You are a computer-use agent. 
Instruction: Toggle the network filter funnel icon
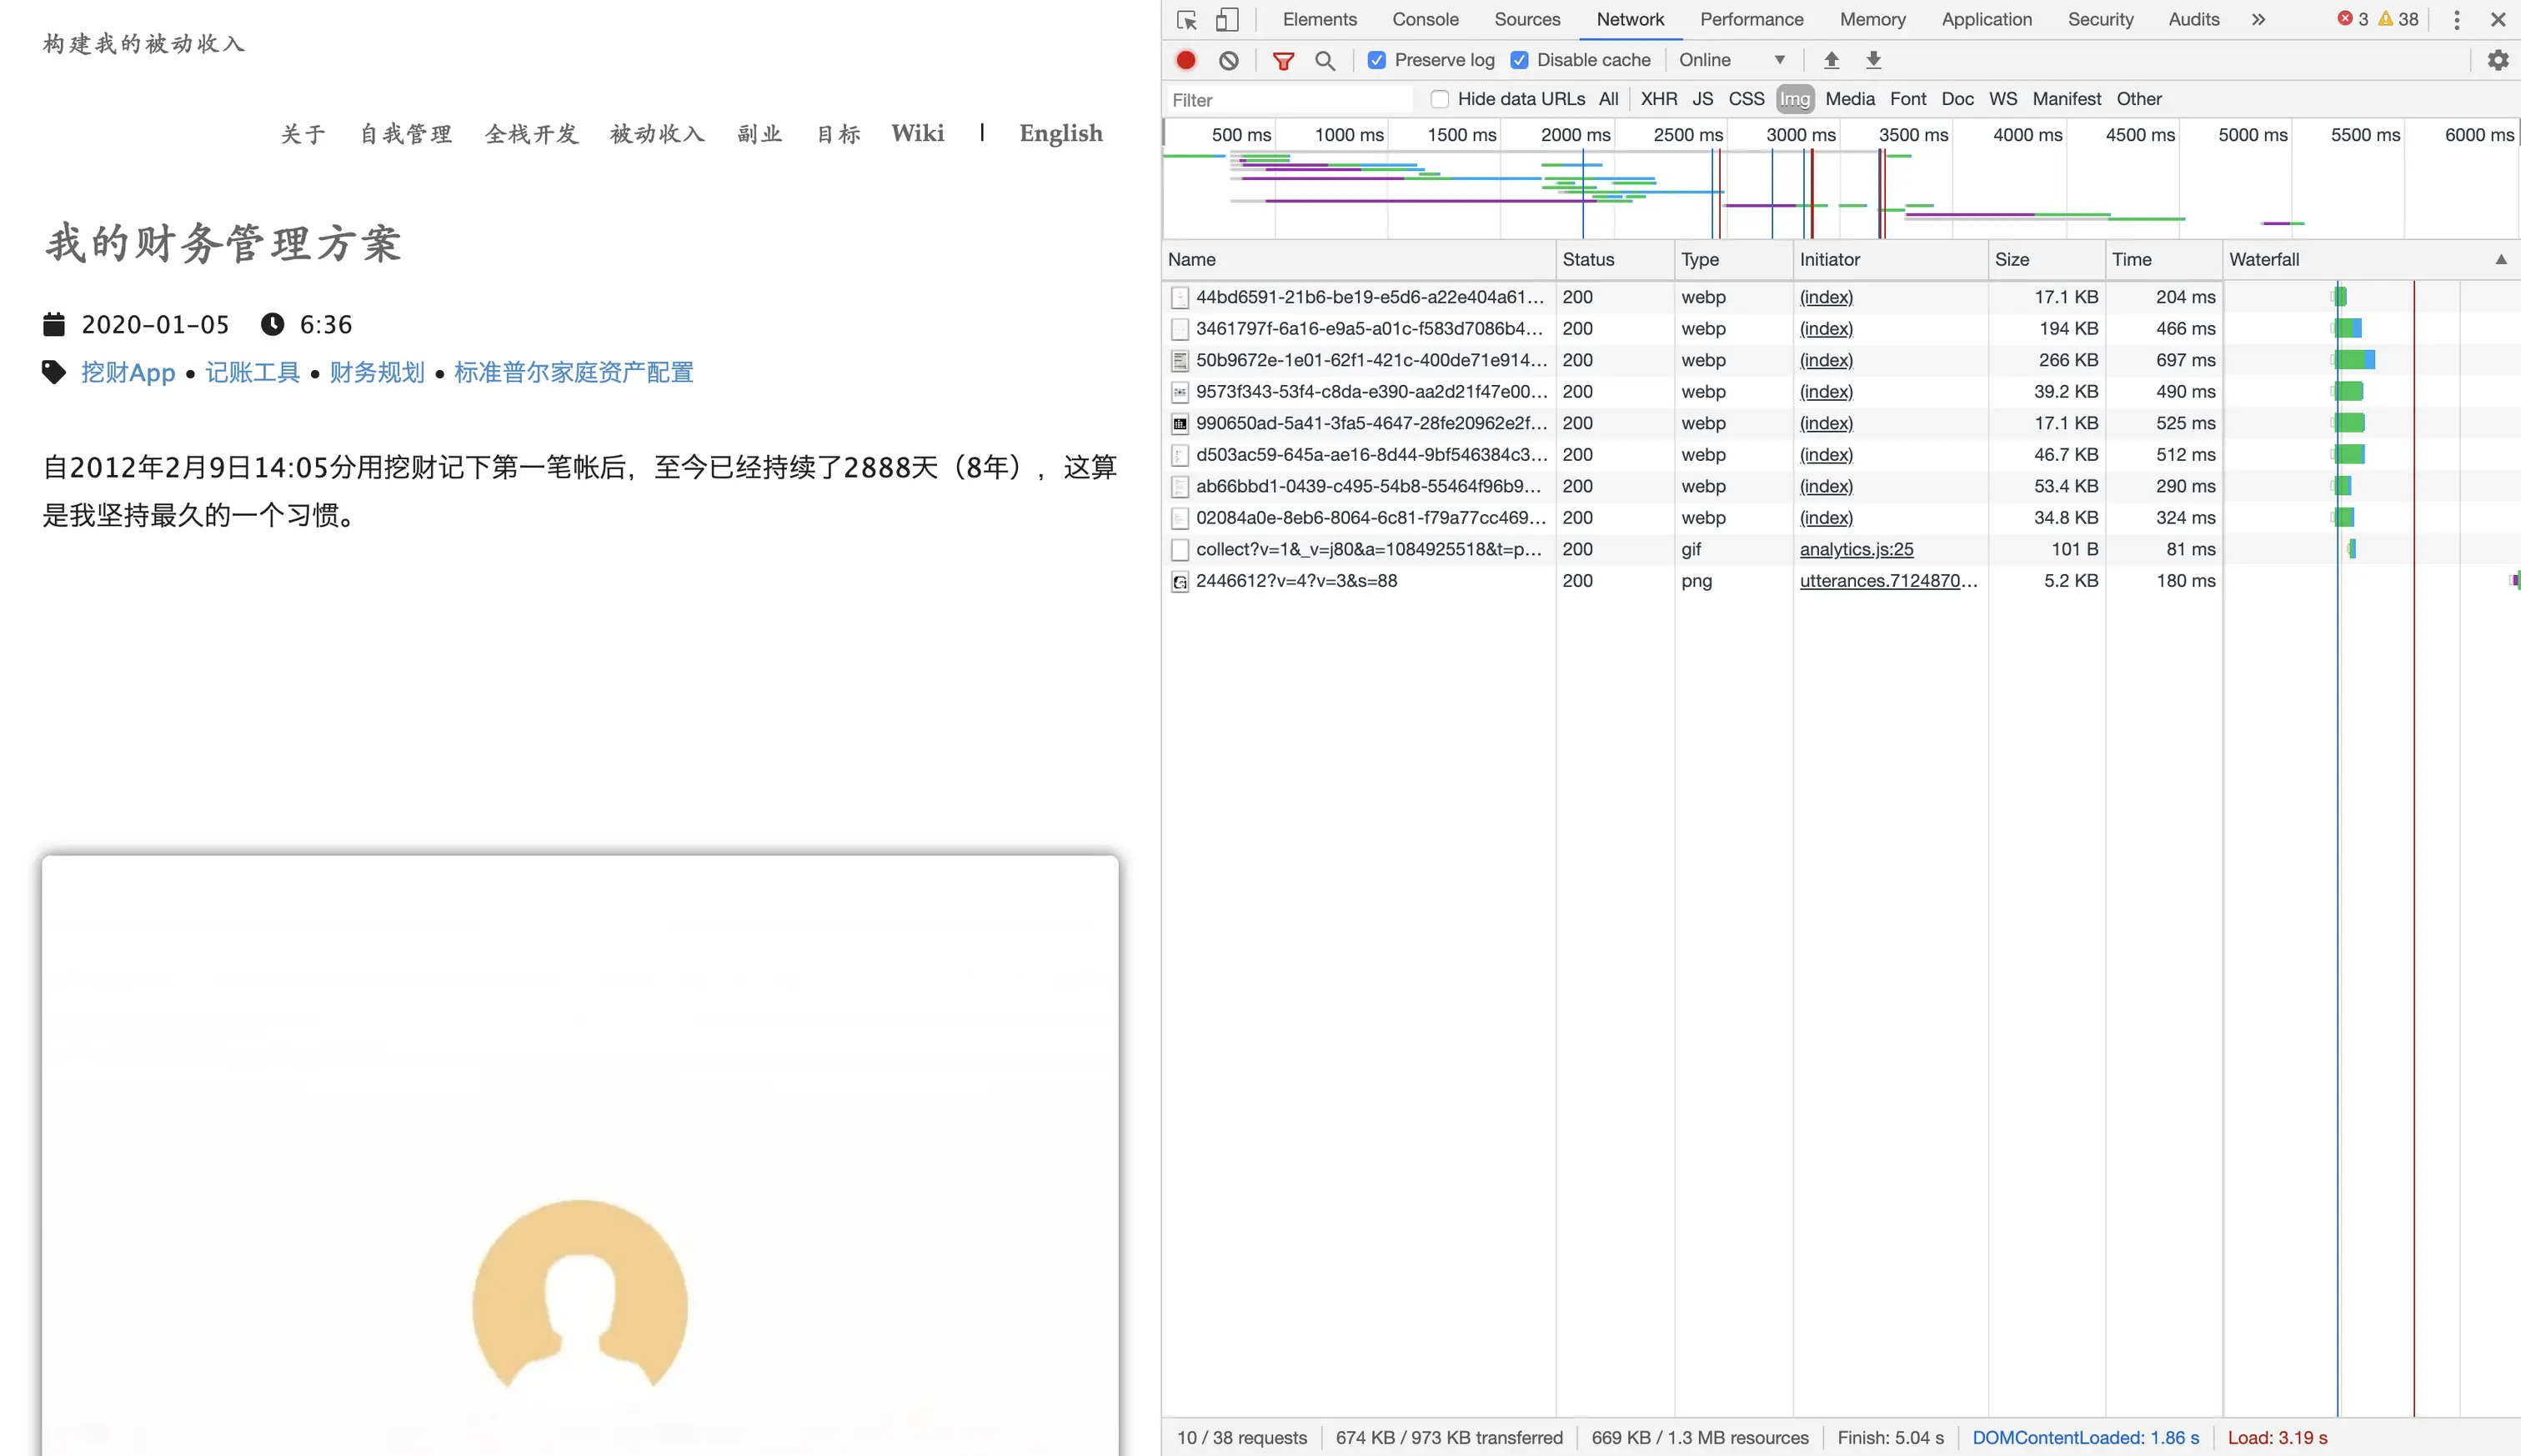pyautogui.click(x=1283, y=60)
